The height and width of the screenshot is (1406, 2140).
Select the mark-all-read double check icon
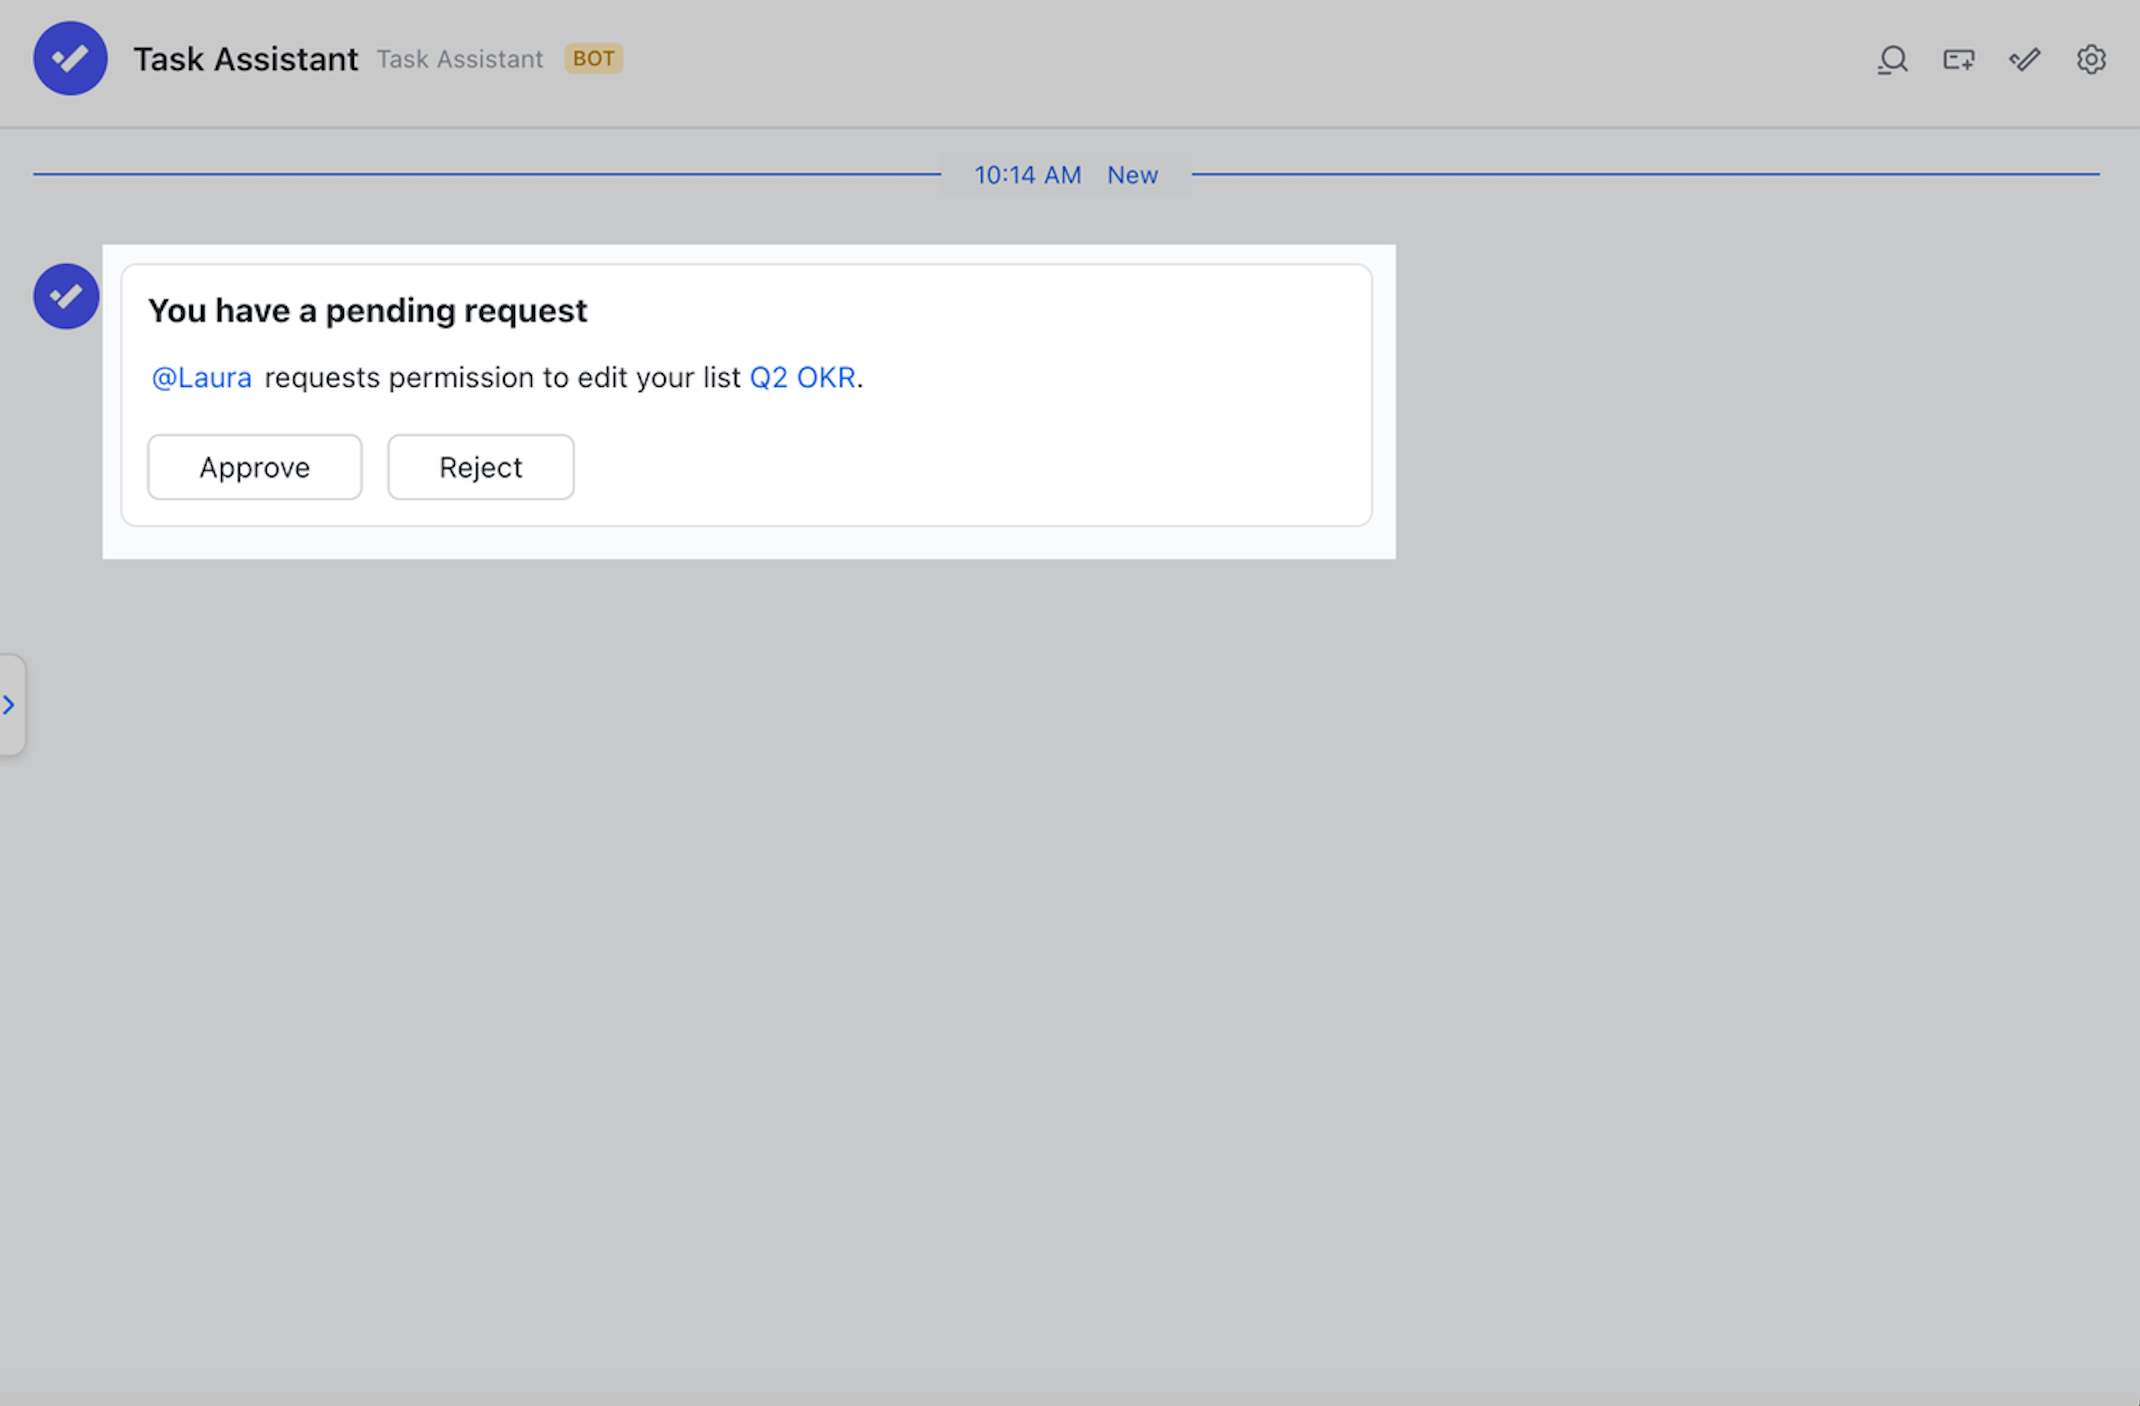tap(2024, 59)
